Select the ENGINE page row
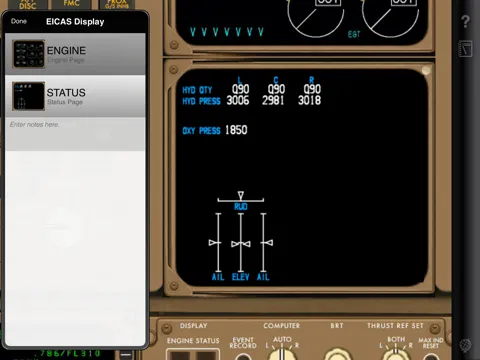The width and height of the screenshot is (480, 360). (x=75, y=54)
